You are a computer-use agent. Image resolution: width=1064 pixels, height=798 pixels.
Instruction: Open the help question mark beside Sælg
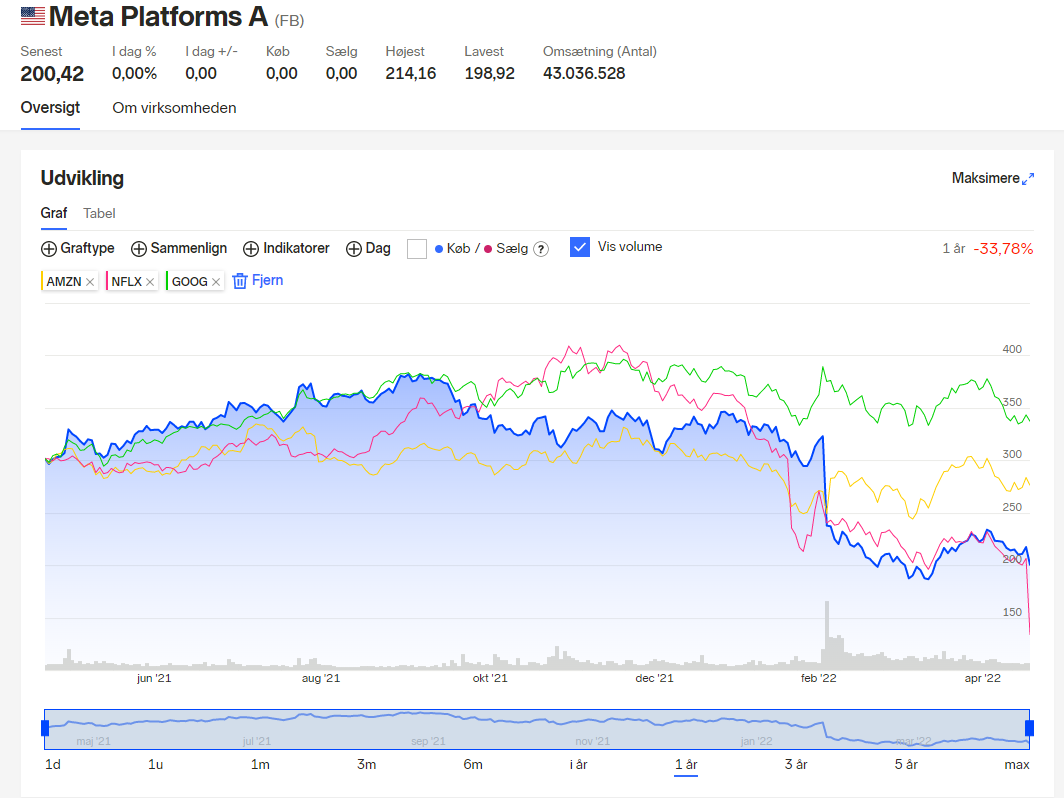pos(541,249)
